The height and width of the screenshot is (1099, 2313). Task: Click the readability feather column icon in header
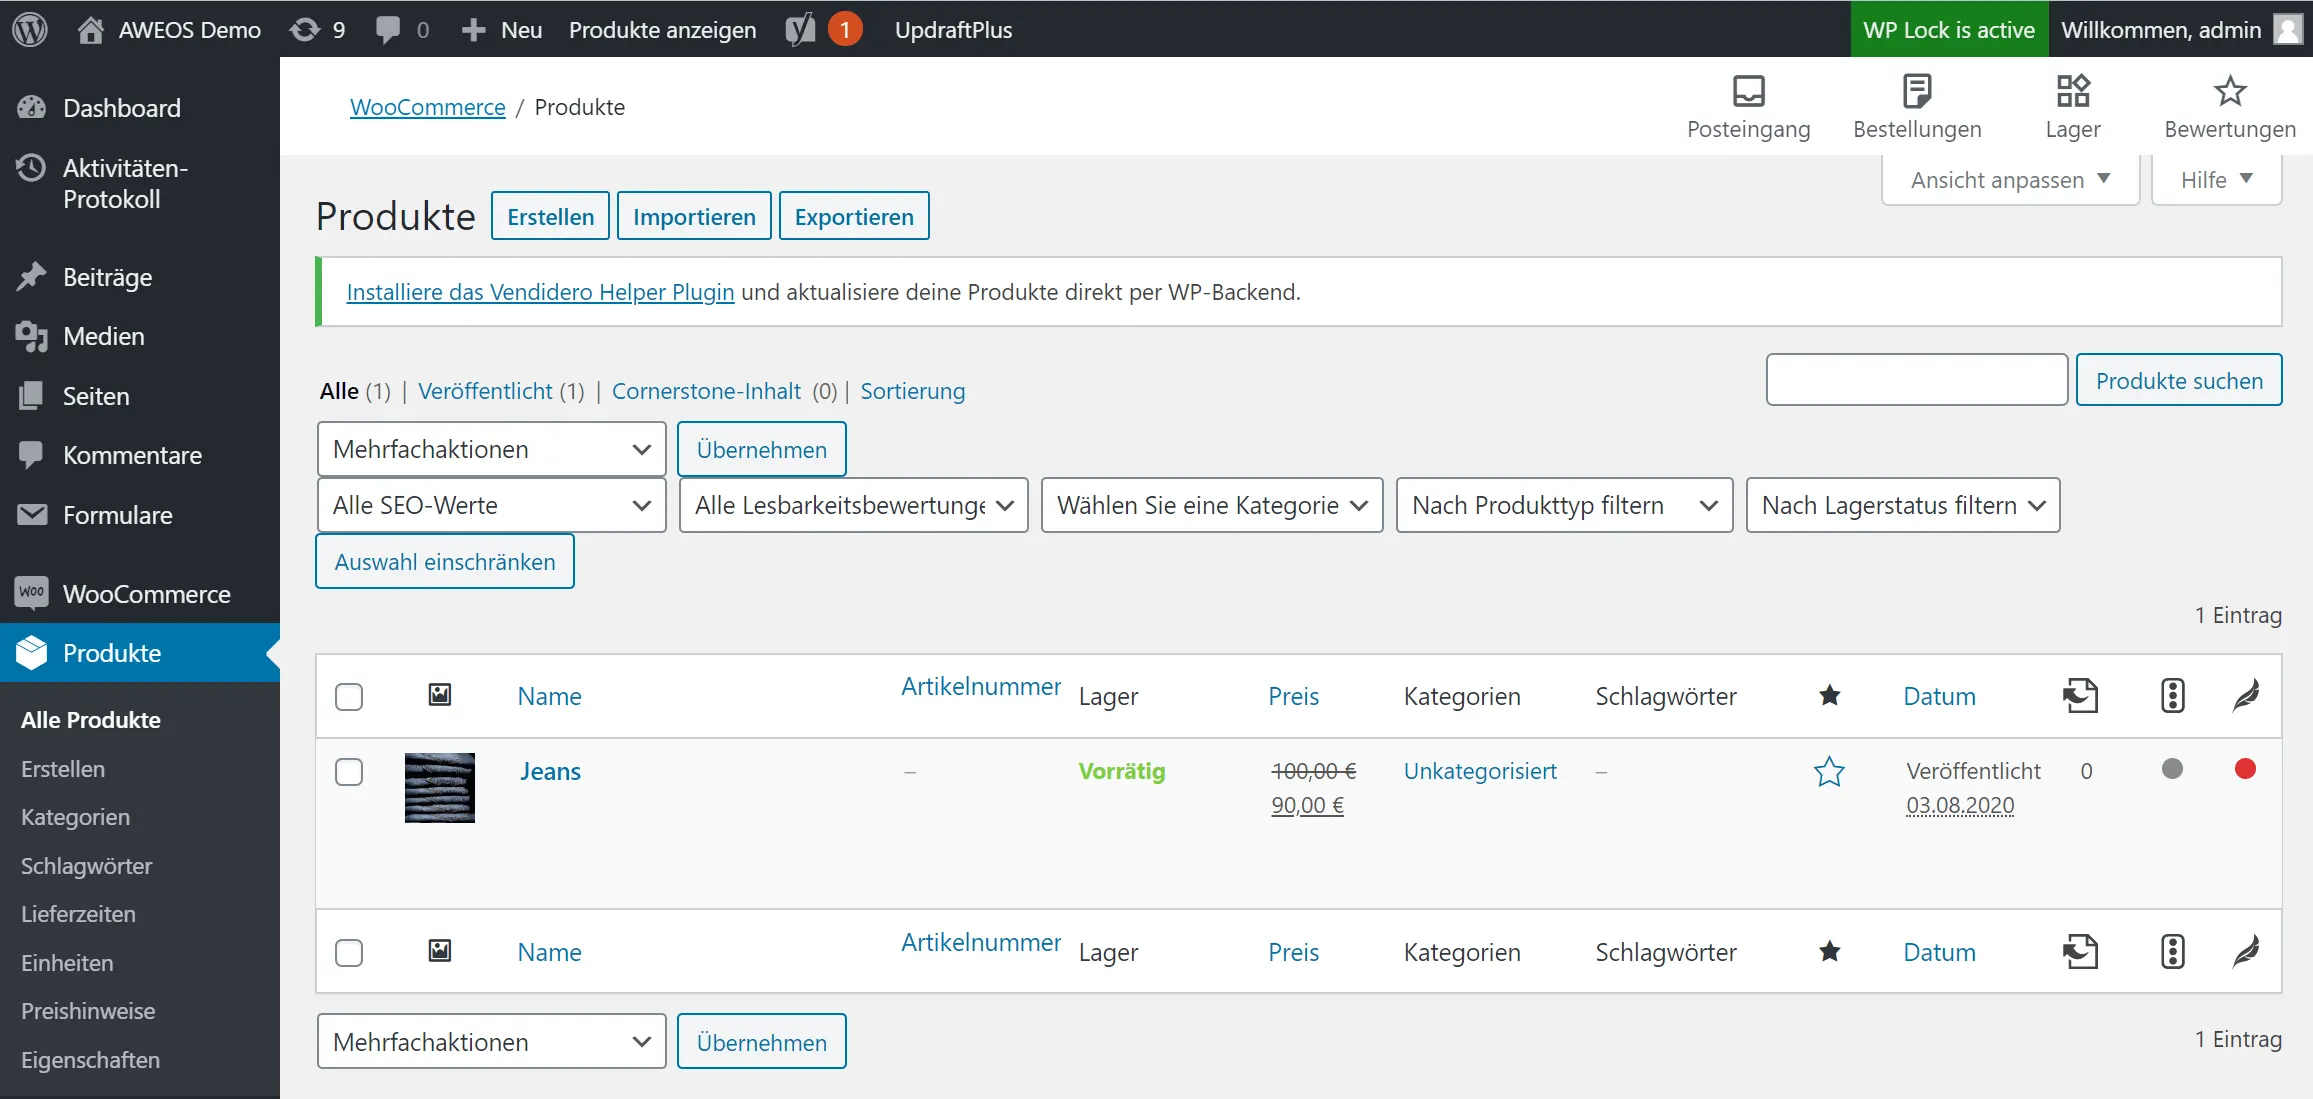coord(2246,695)
